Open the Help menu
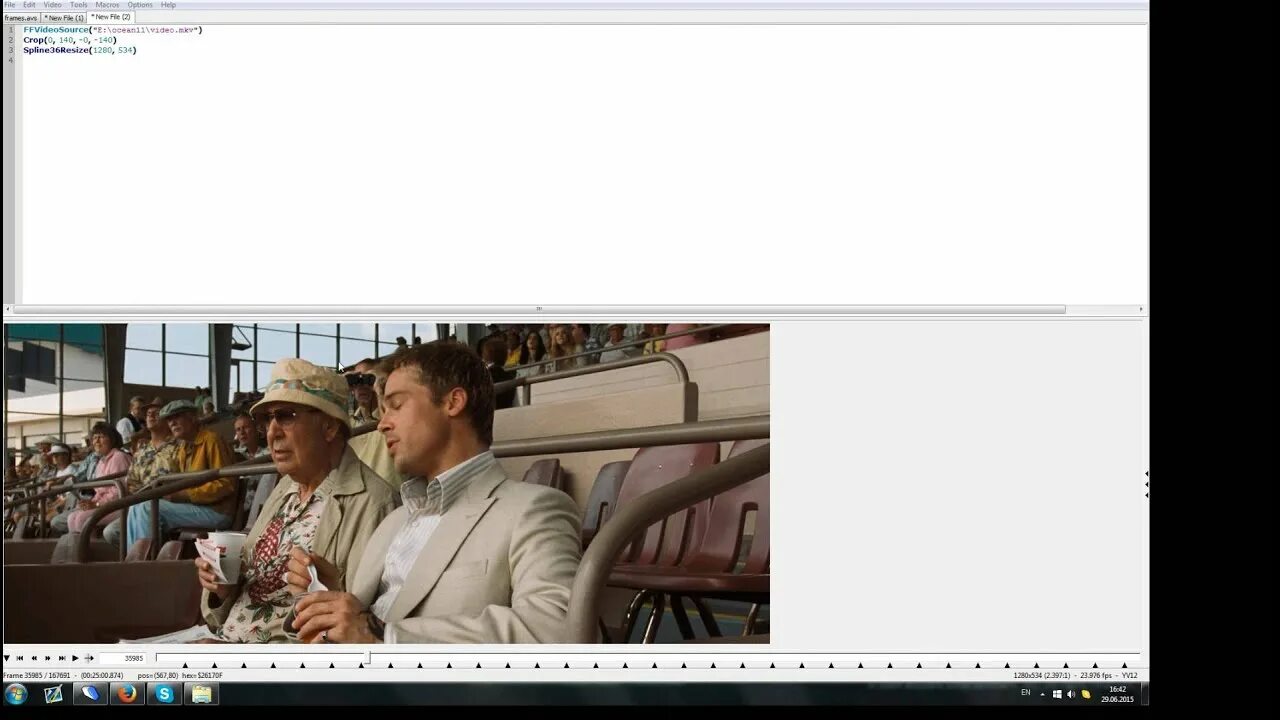The height and width of the screenshot is (720, 1280). pos(168,5)
